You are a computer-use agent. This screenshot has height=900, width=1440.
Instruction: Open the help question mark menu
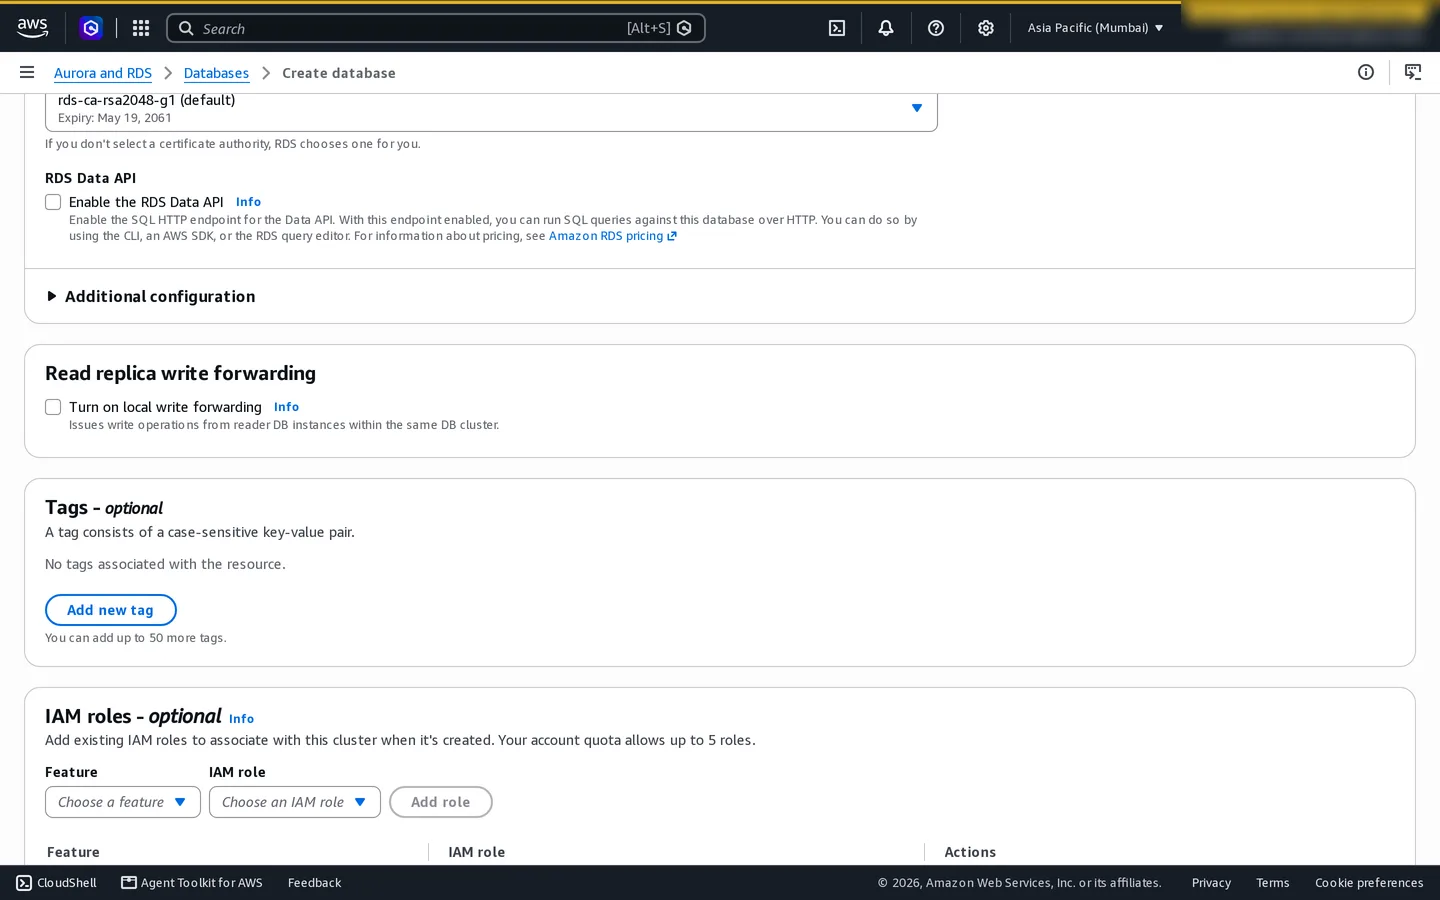point(936,28)
